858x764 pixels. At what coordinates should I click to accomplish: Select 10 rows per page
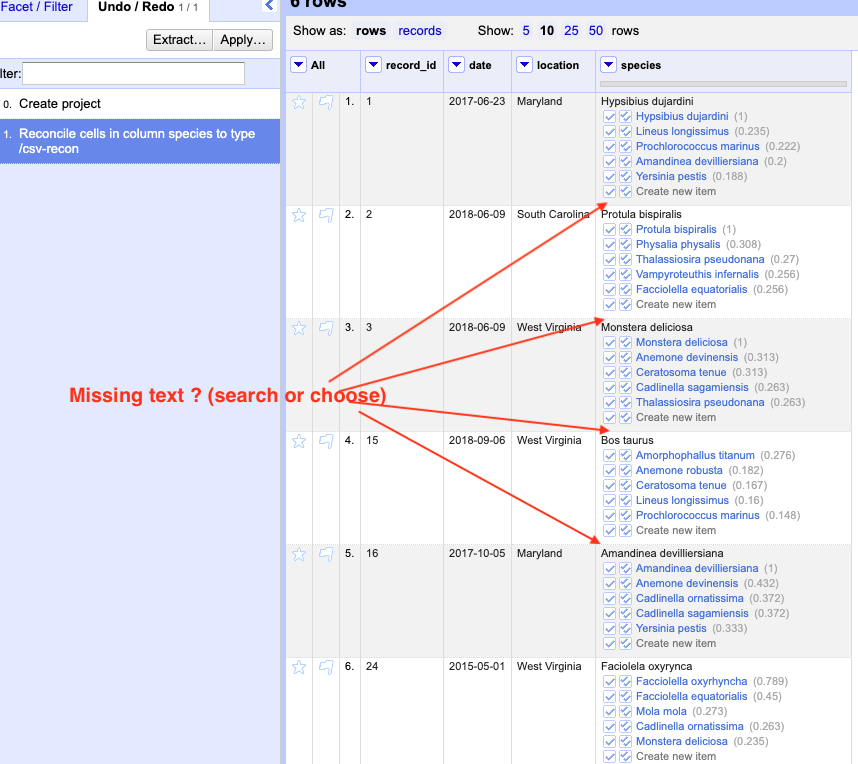click(x=547, y=31)
